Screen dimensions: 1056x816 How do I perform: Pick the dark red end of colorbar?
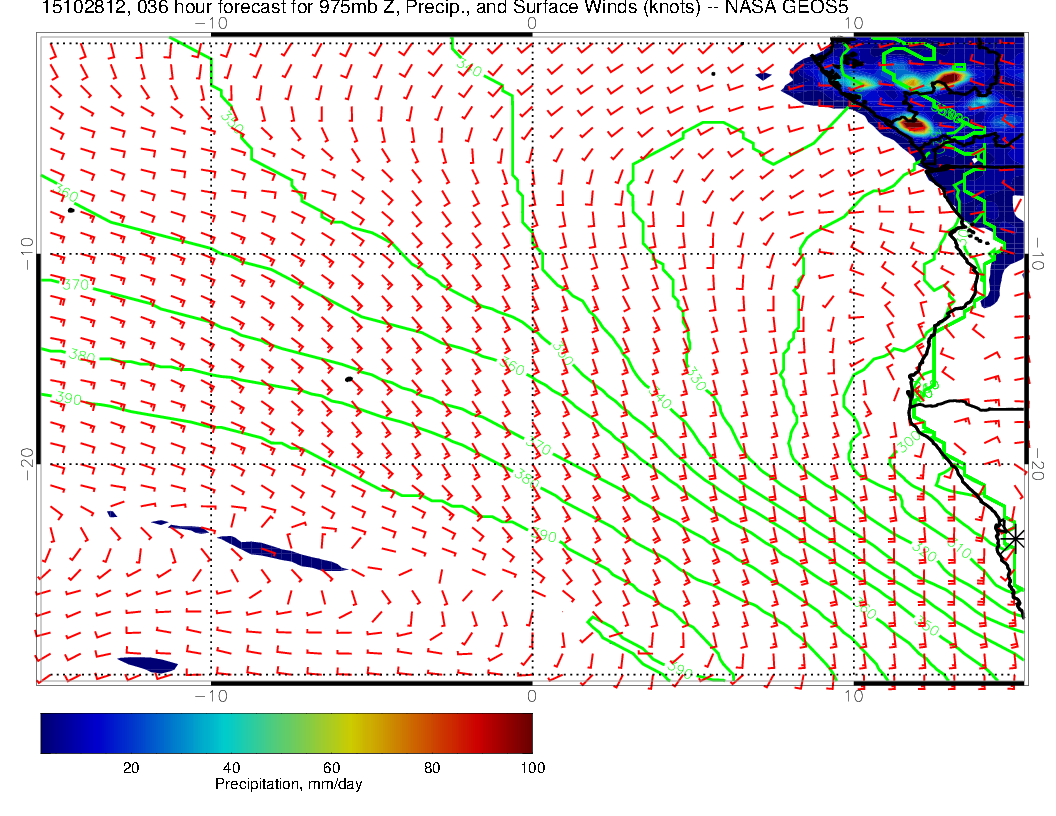[x=526, y=732]
